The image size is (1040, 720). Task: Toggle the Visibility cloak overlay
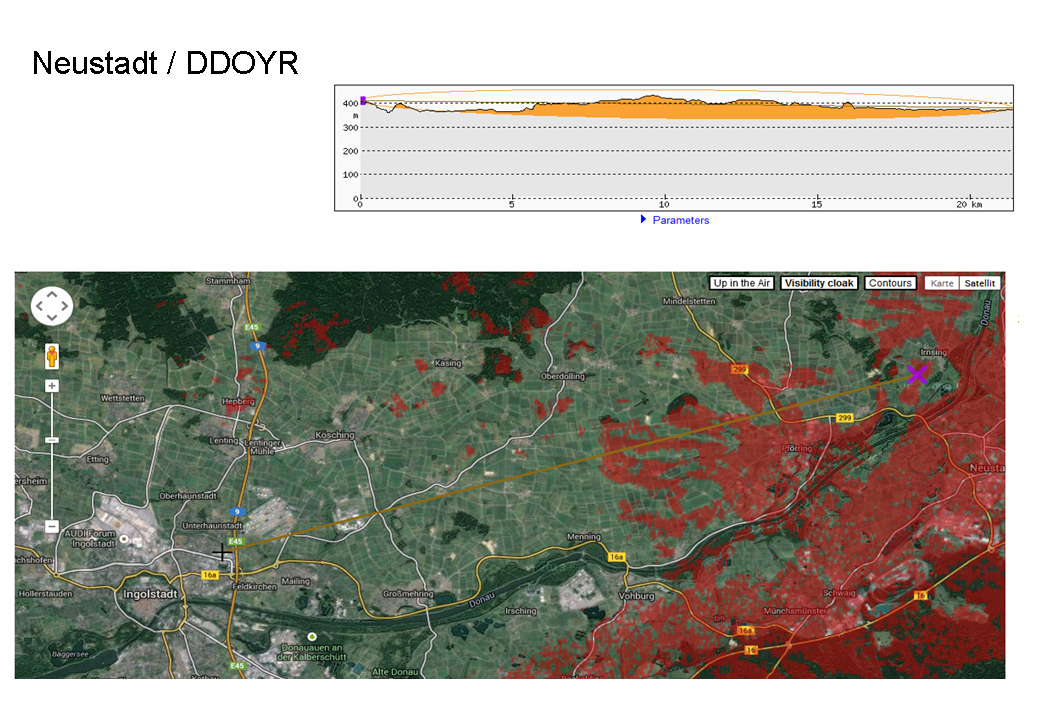[819, 283]
